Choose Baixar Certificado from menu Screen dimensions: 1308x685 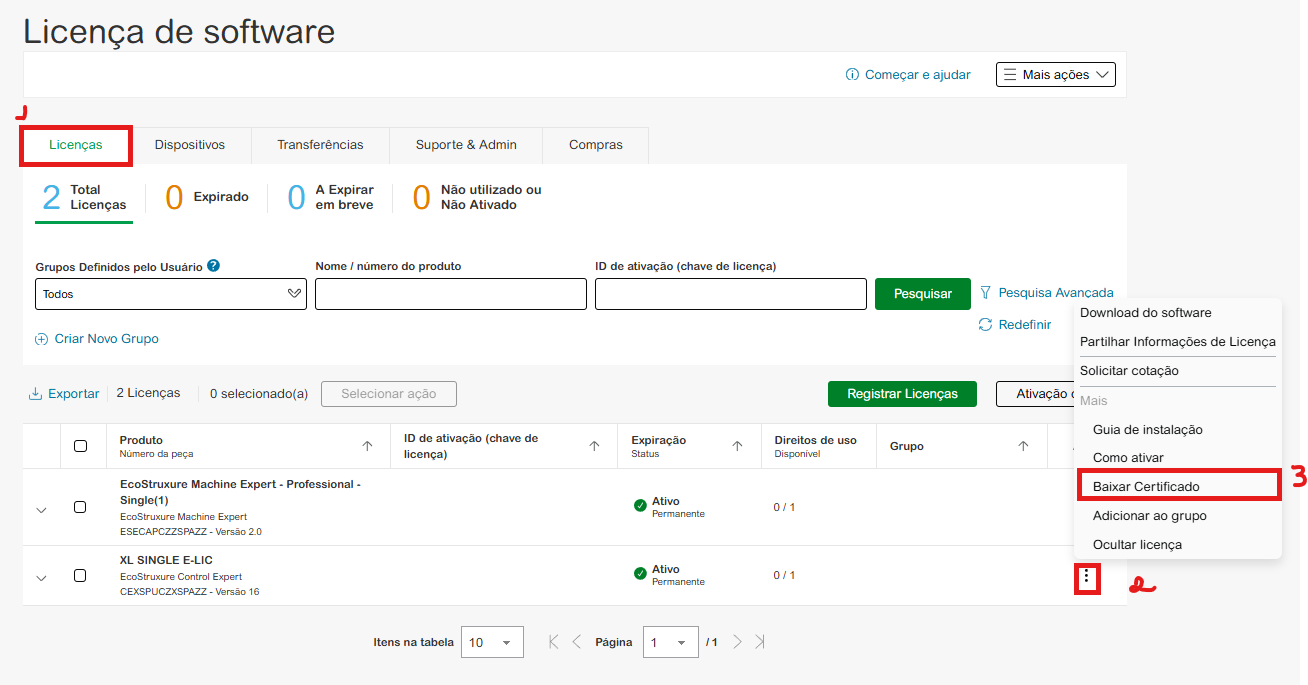(x=1146, y=487)
